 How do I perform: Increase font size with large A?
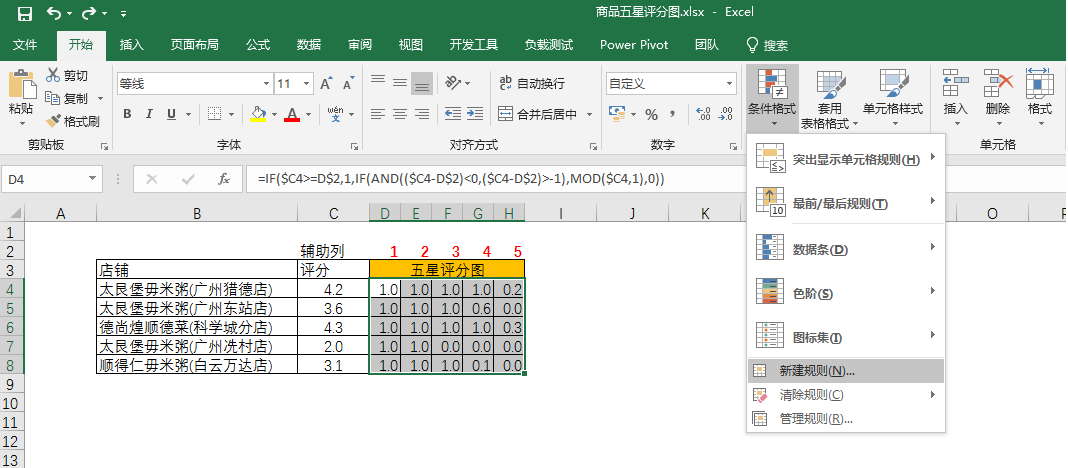[326, 84]
